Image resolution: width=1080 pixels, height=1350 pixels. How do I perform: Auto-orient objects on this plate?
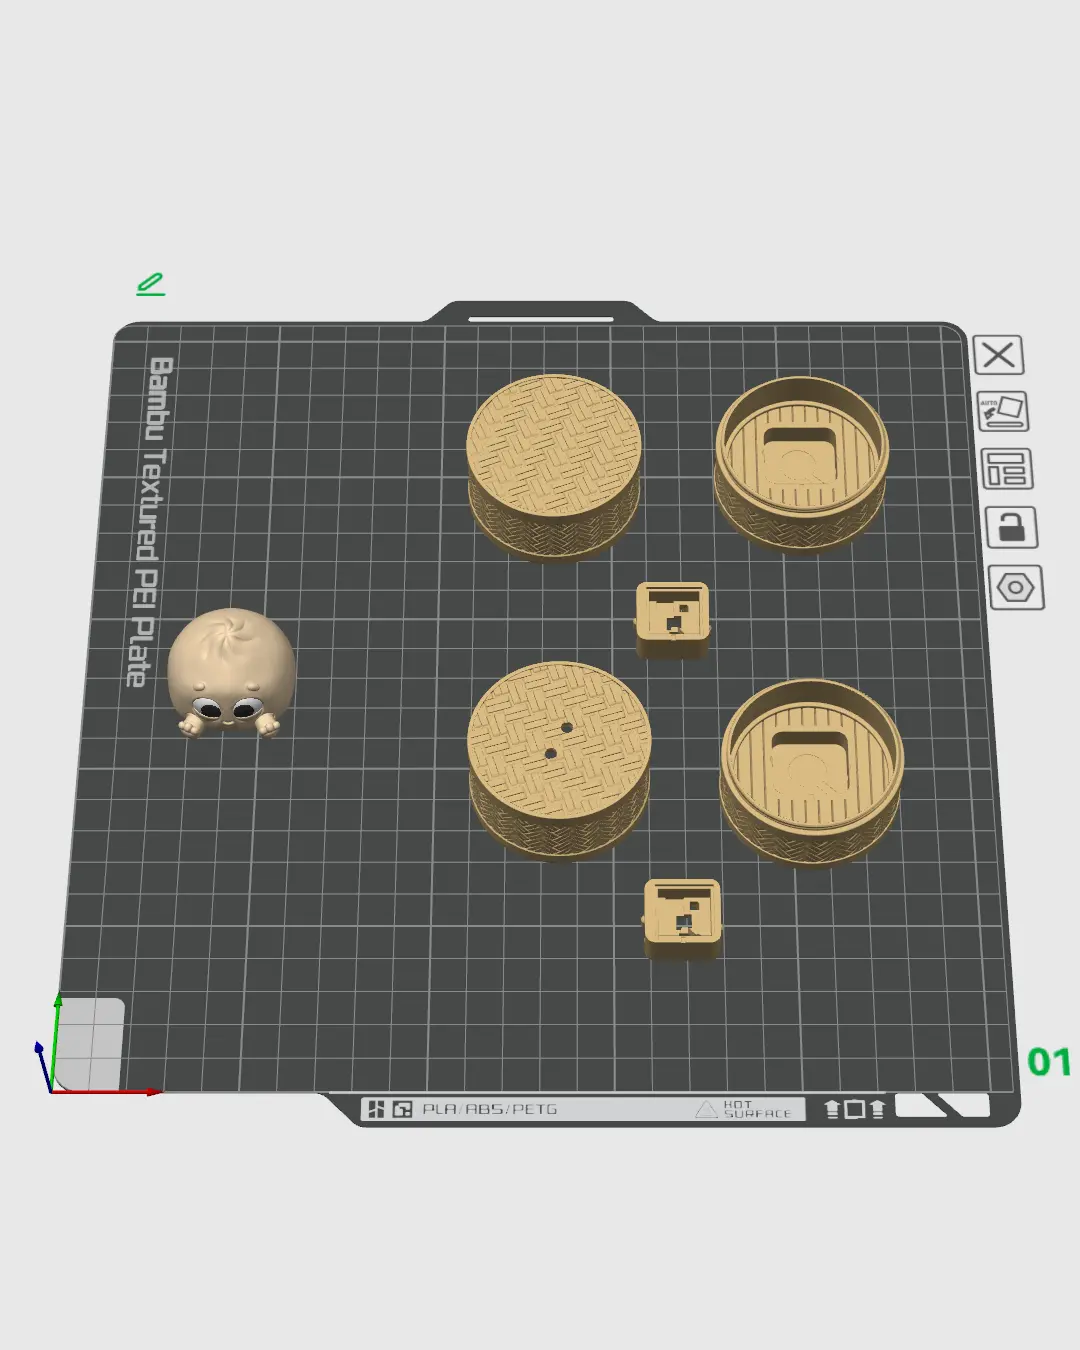tap(1002, 411)
